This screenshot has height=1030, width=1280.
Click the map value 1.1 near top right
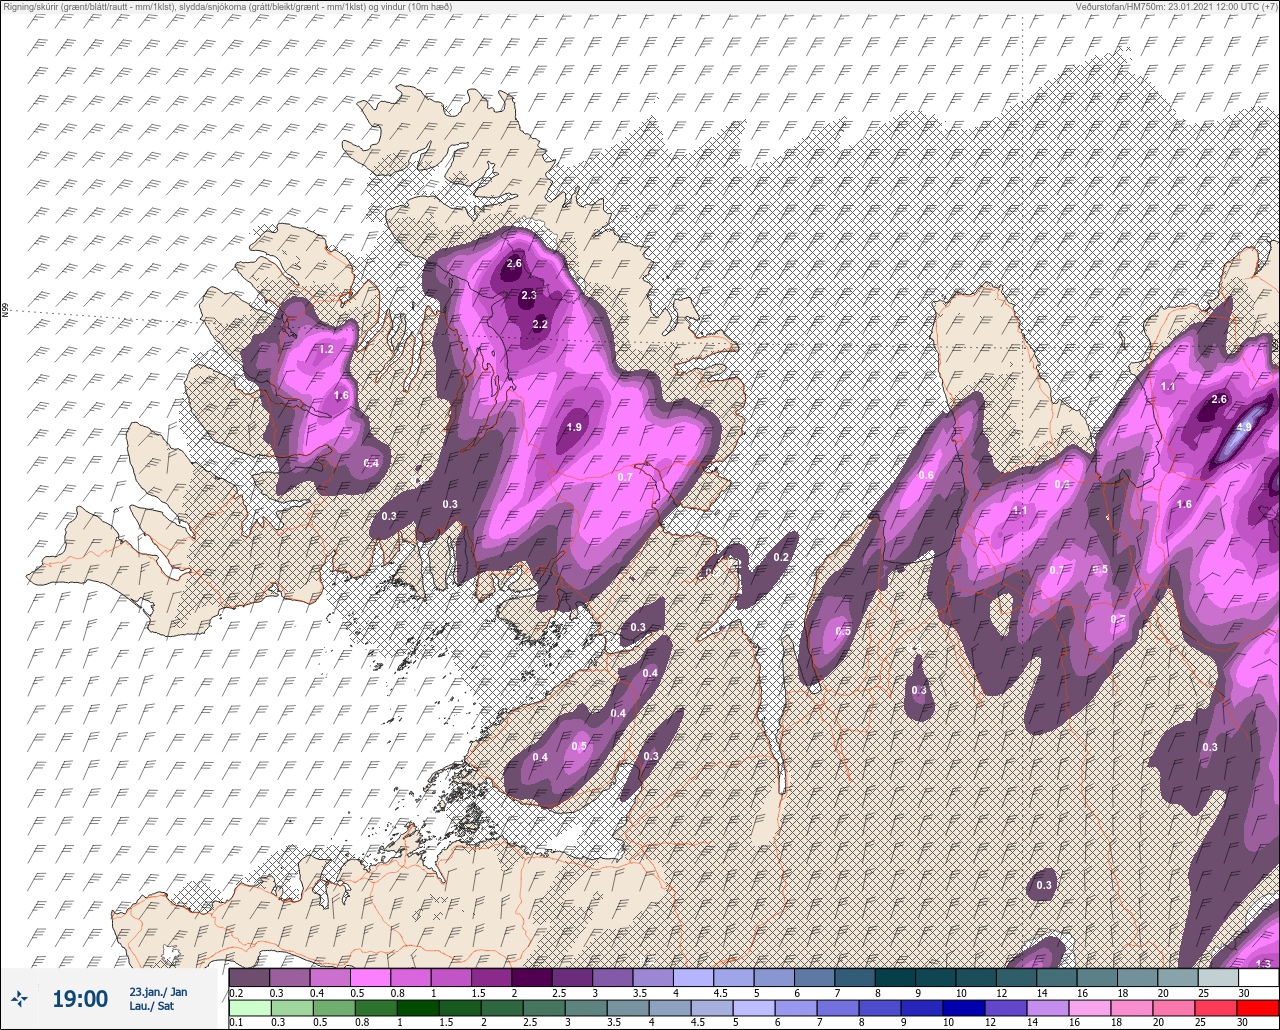coord(1168,386)
